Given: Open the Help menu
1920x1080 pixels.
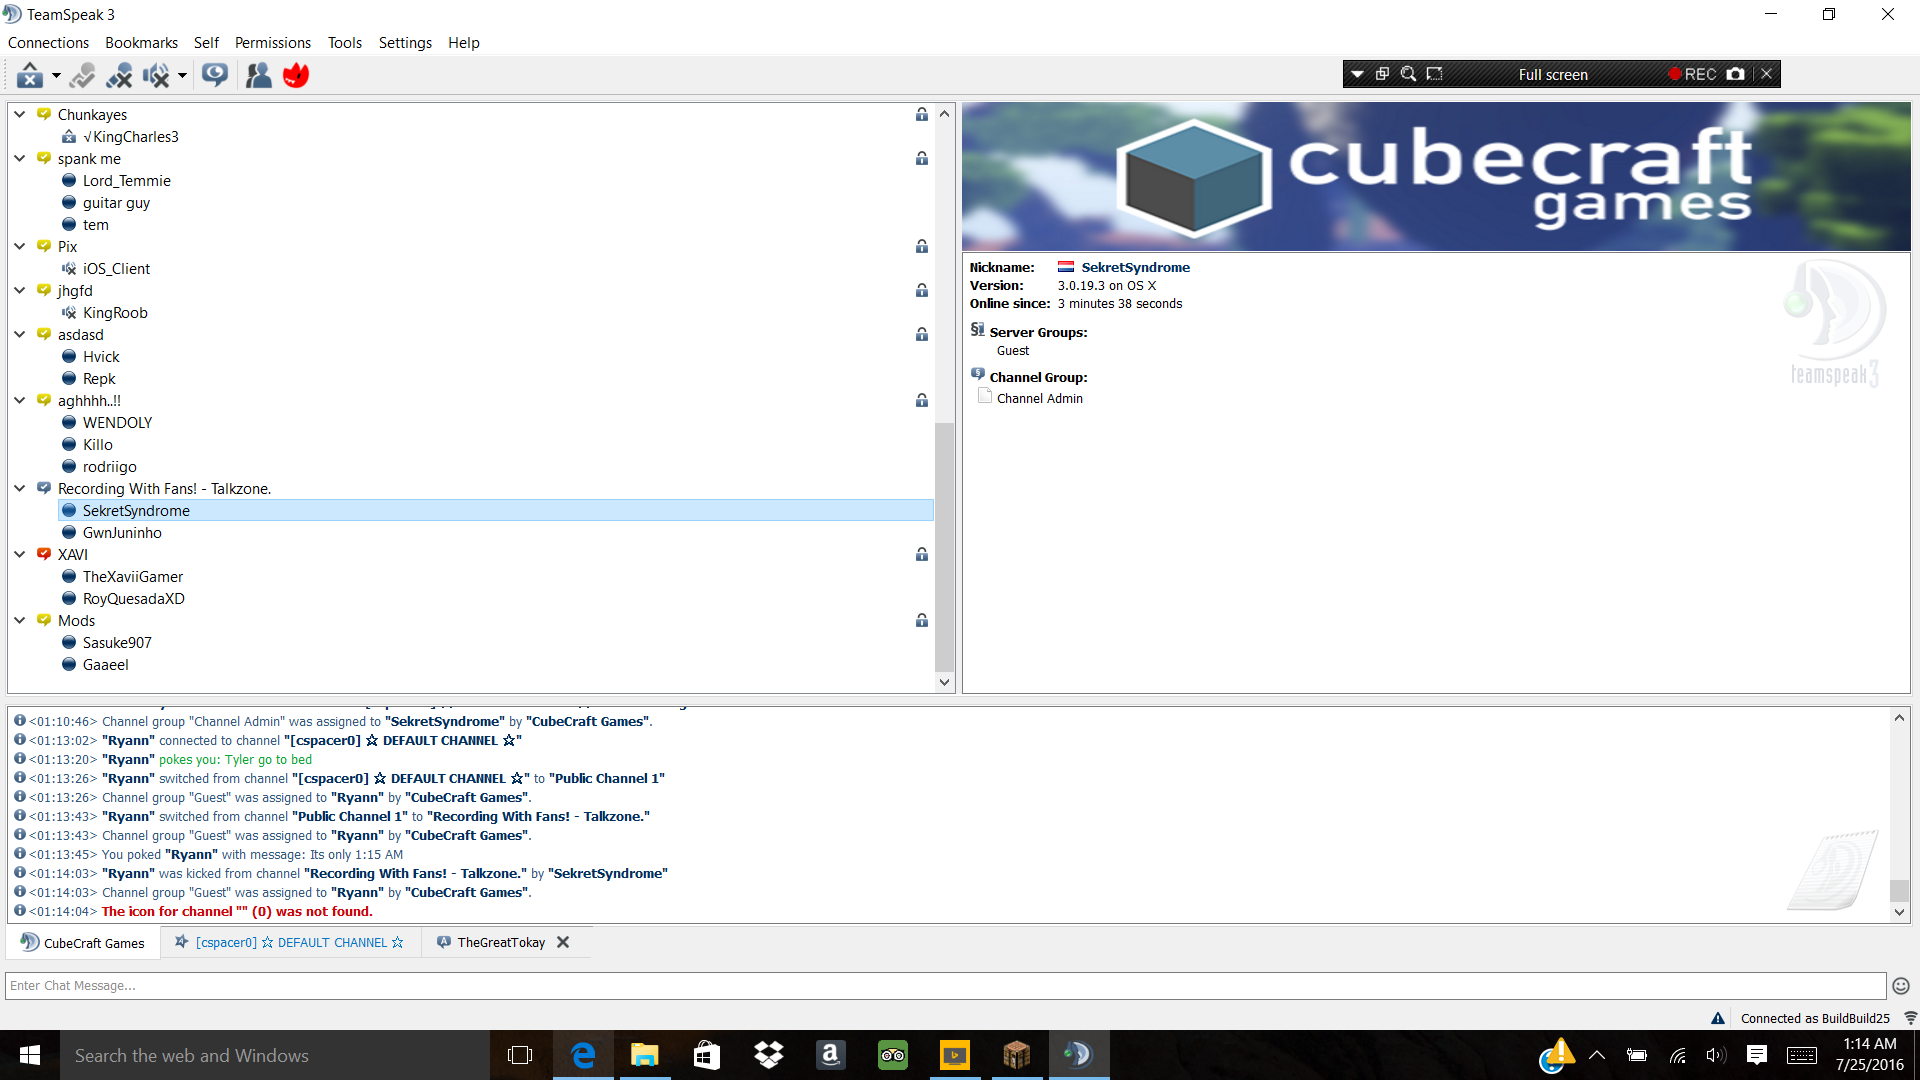Looking at the screenshot, I should point(463,43).
